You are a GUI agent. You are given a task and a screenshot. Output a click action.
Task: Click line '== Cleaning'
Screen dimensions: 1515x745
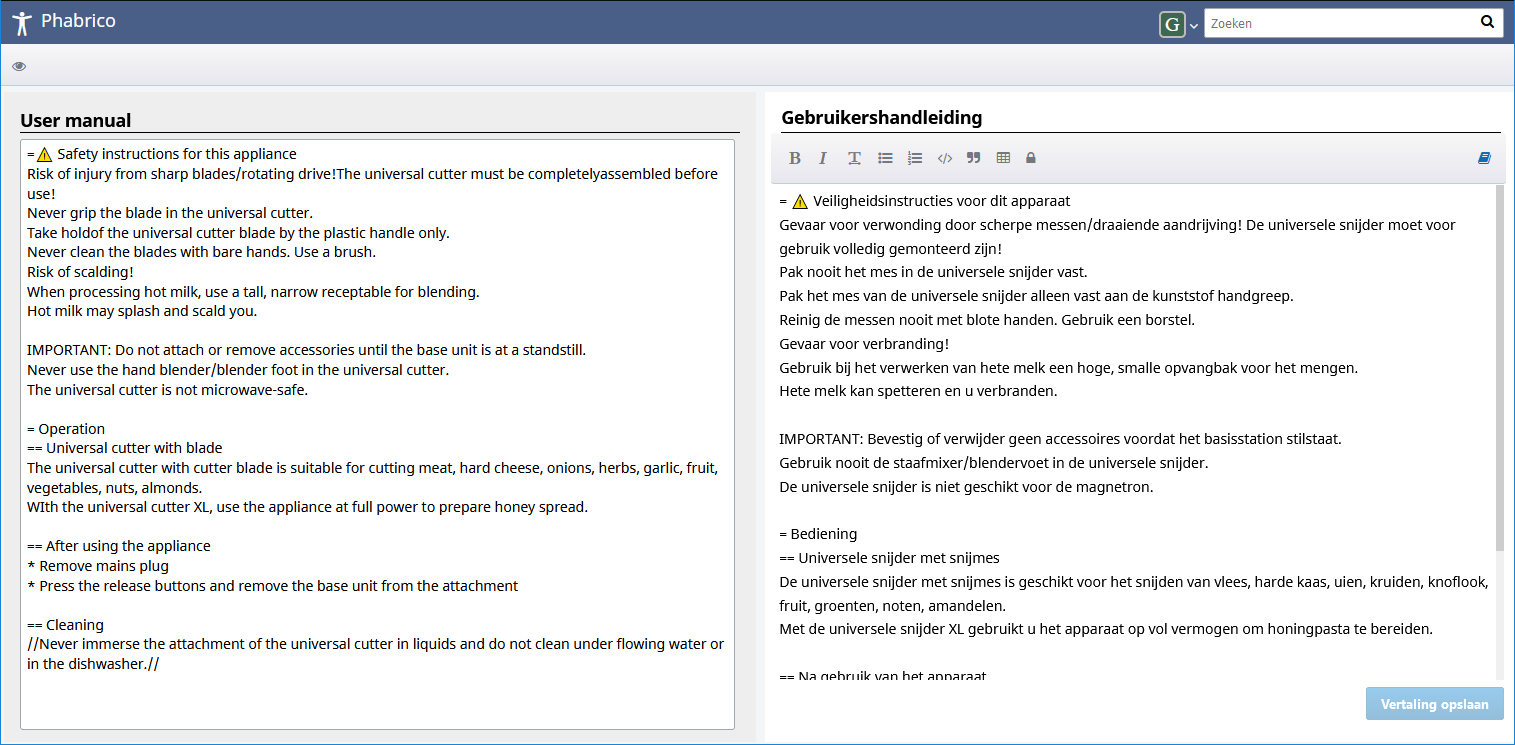(x=65, y=625)
